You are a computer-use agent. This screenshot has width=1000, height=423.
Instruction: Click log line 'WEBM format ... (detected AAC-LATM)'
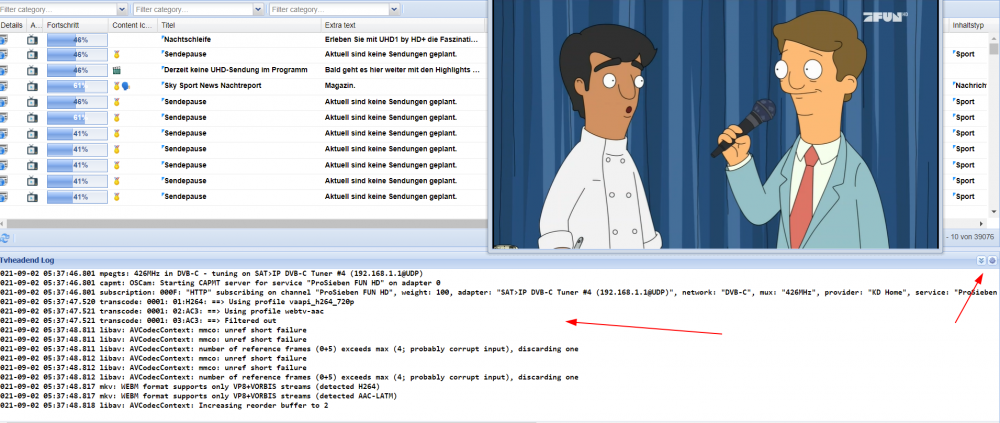[x=198, y=397]
